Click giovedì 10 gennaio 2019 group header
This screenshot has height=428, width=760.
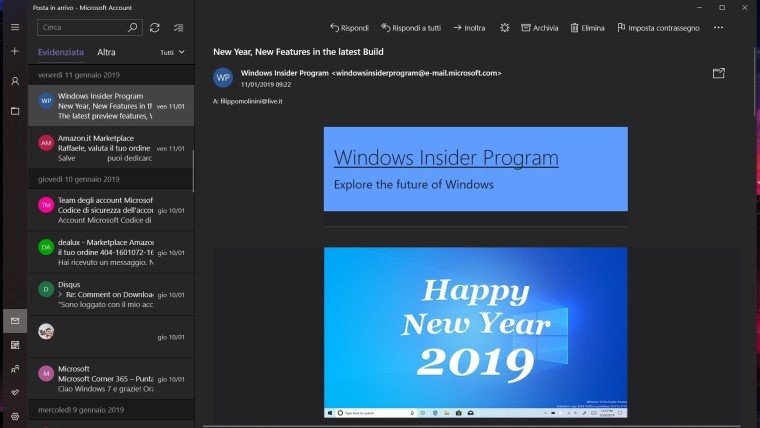111,179
